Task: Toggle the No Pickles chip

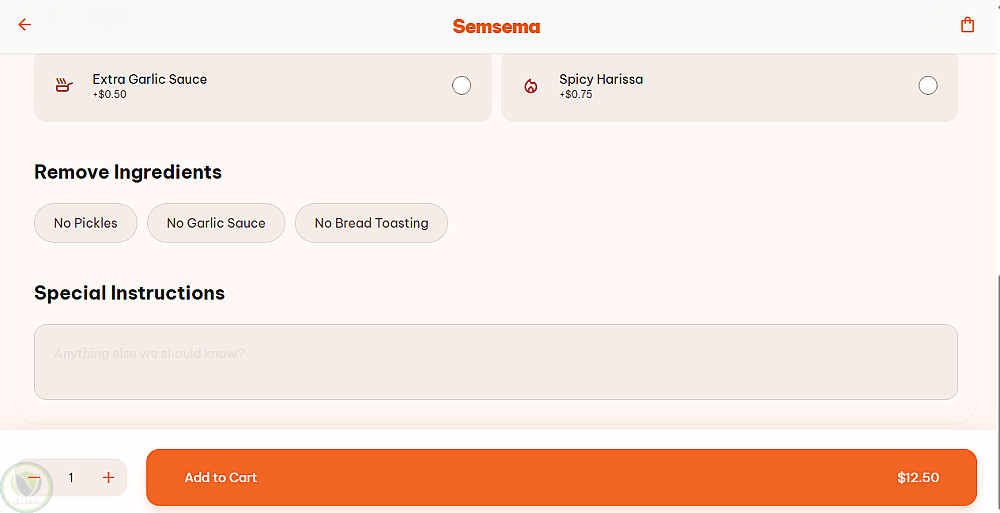Action: (x=86, y=223)
